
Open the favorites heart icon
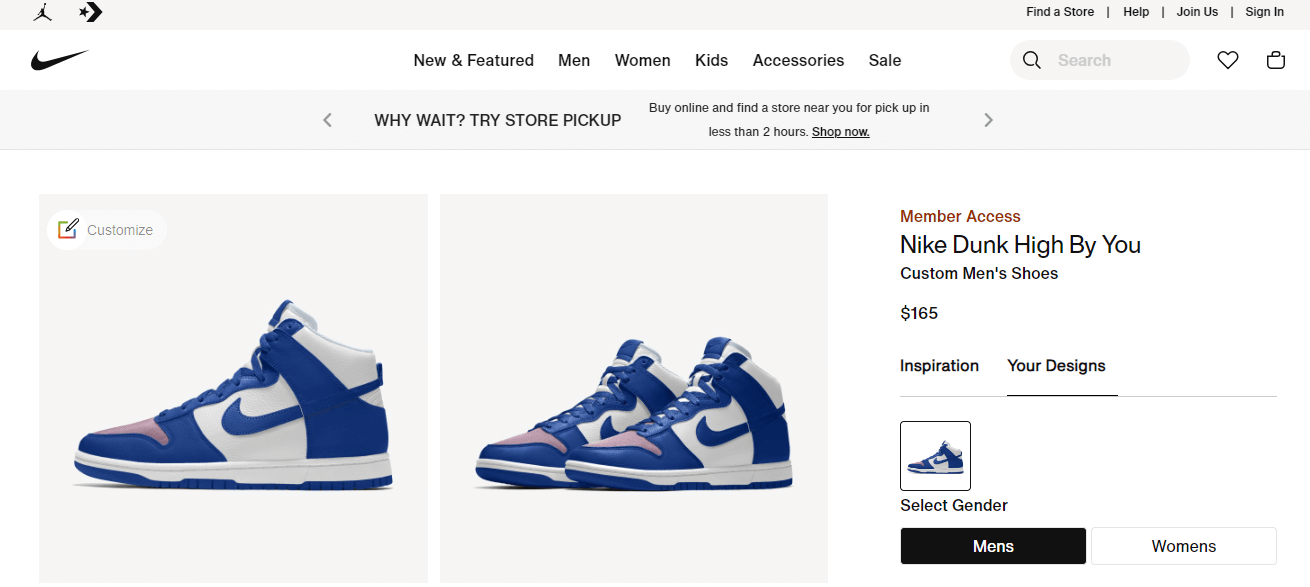[x=1227, y=60]
